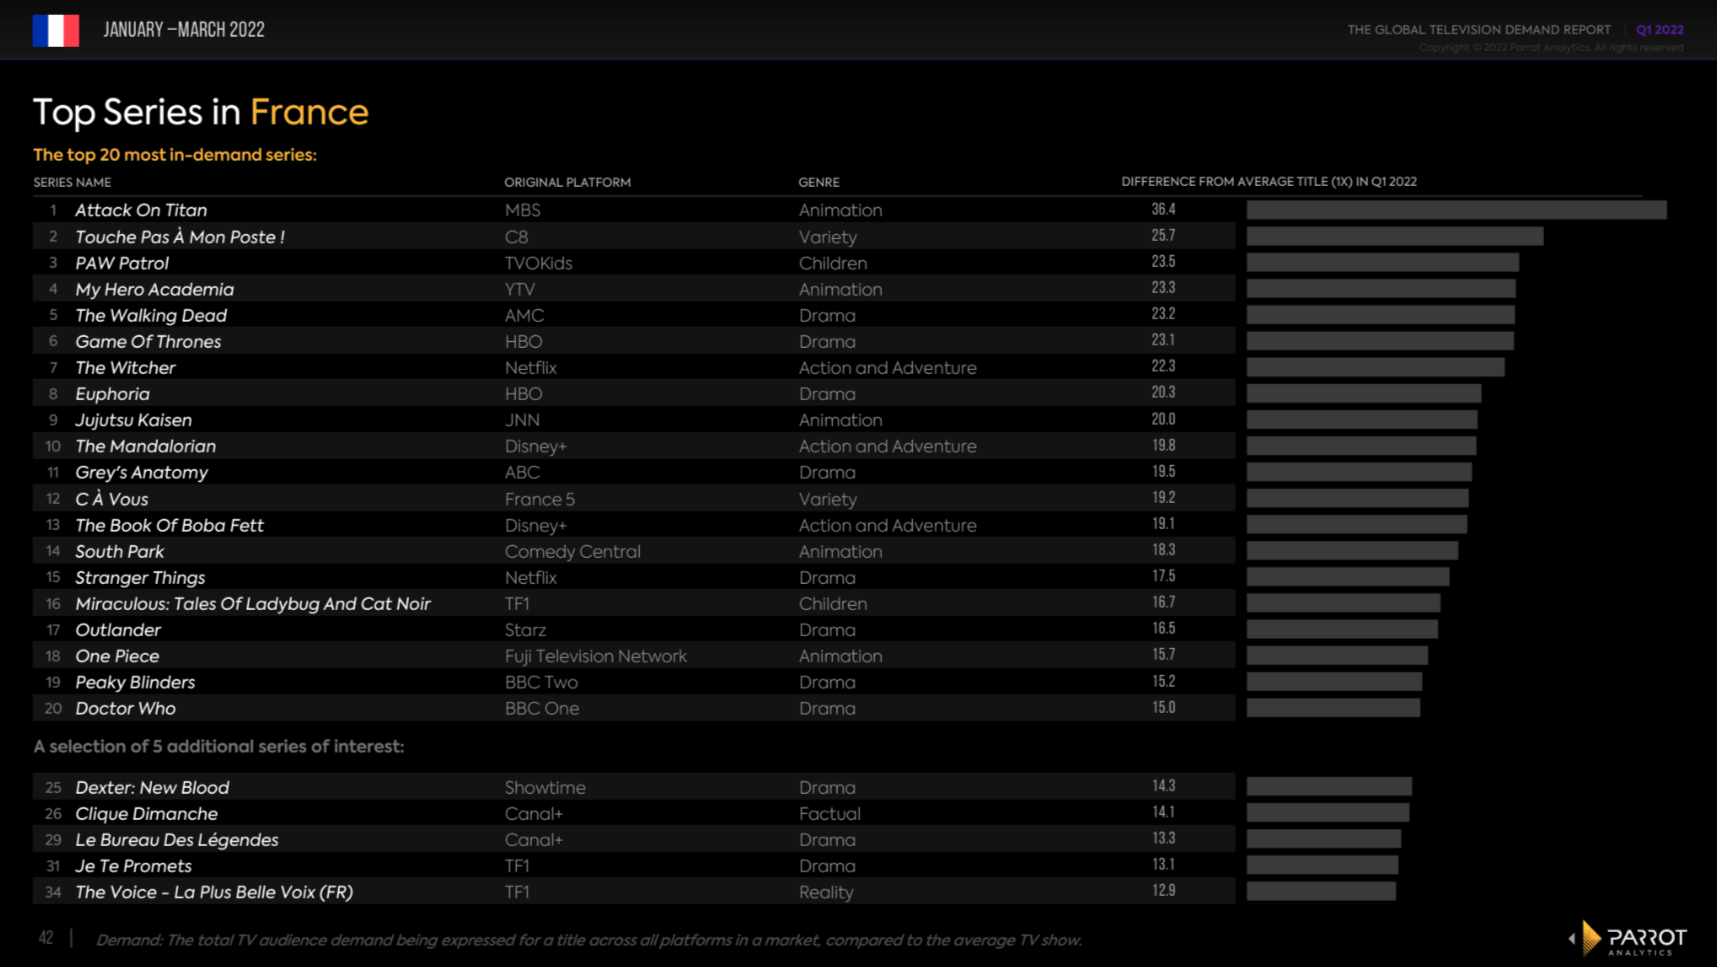
Task: Click the Doctor Who demand bar
Action: (x=1333, y=707)
